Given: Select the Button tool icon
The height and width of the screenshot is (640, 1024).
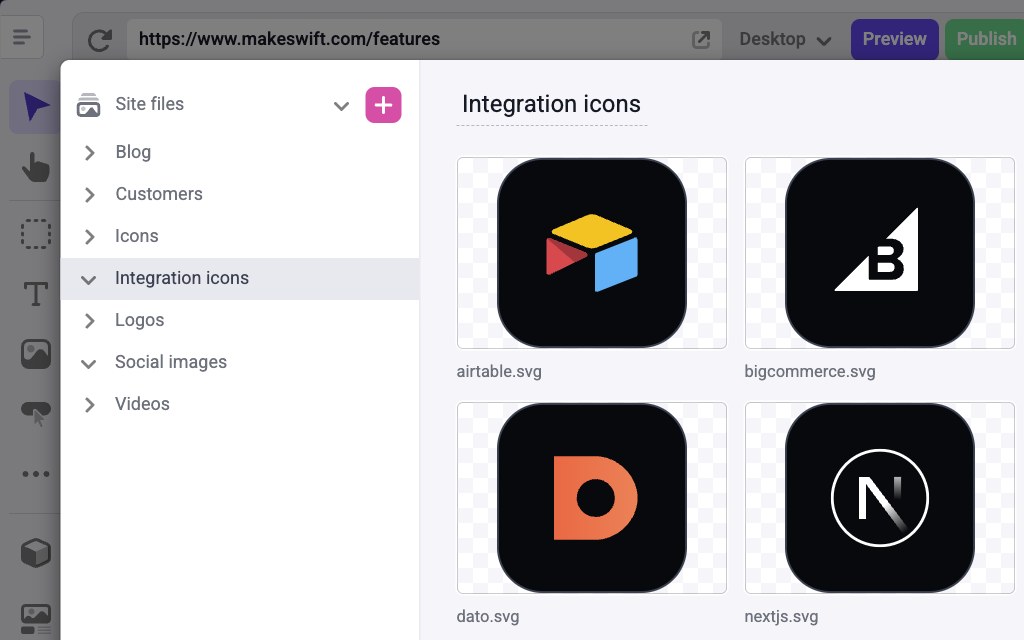Looking at the screenshot, I should 36,413.
